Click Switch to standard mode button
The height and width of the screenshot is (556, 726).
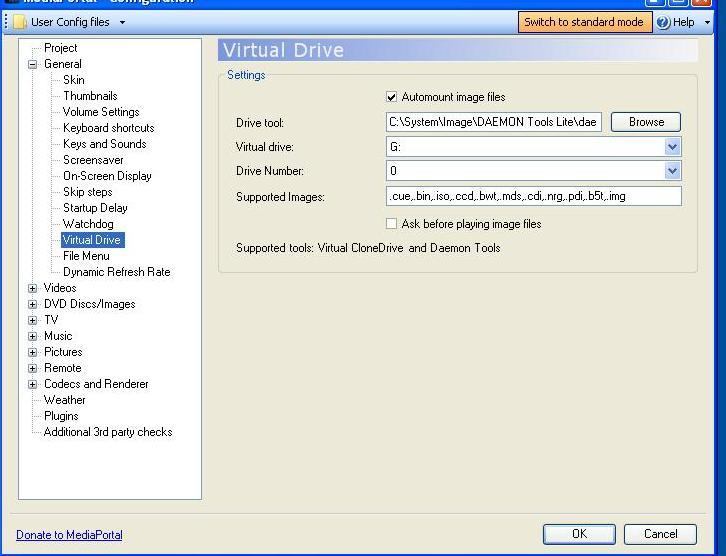[584, 22]
